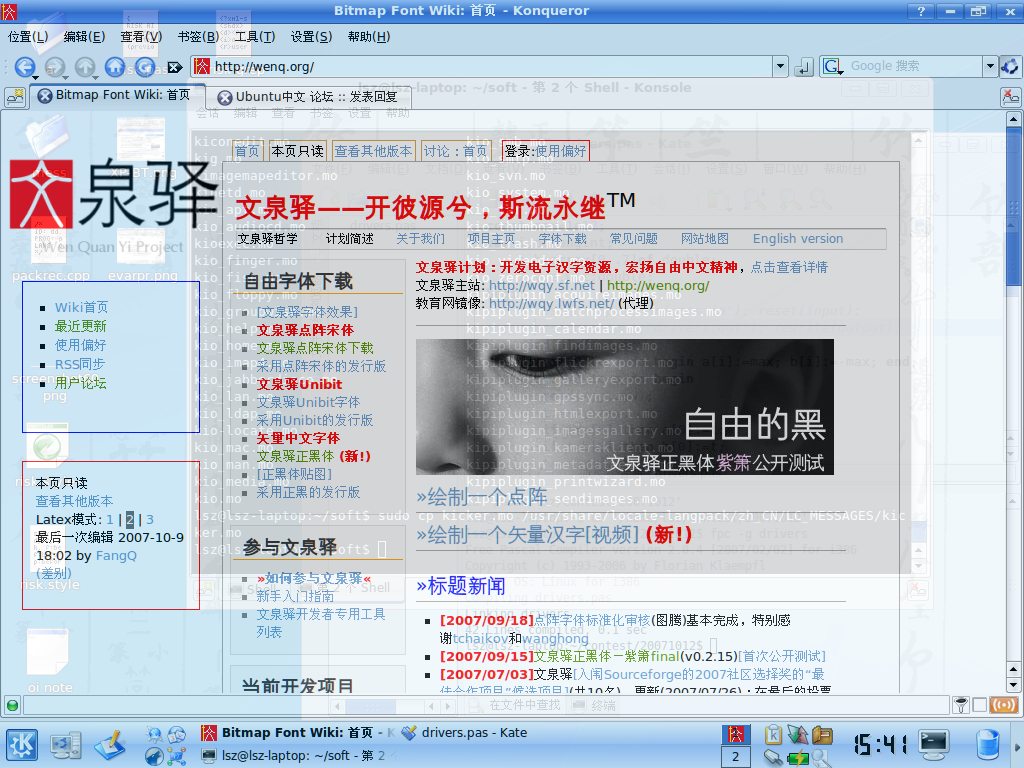Click the 首页 page tab link
The height and width of the screenshot is (768, 1024).
[x=247, y=152]
